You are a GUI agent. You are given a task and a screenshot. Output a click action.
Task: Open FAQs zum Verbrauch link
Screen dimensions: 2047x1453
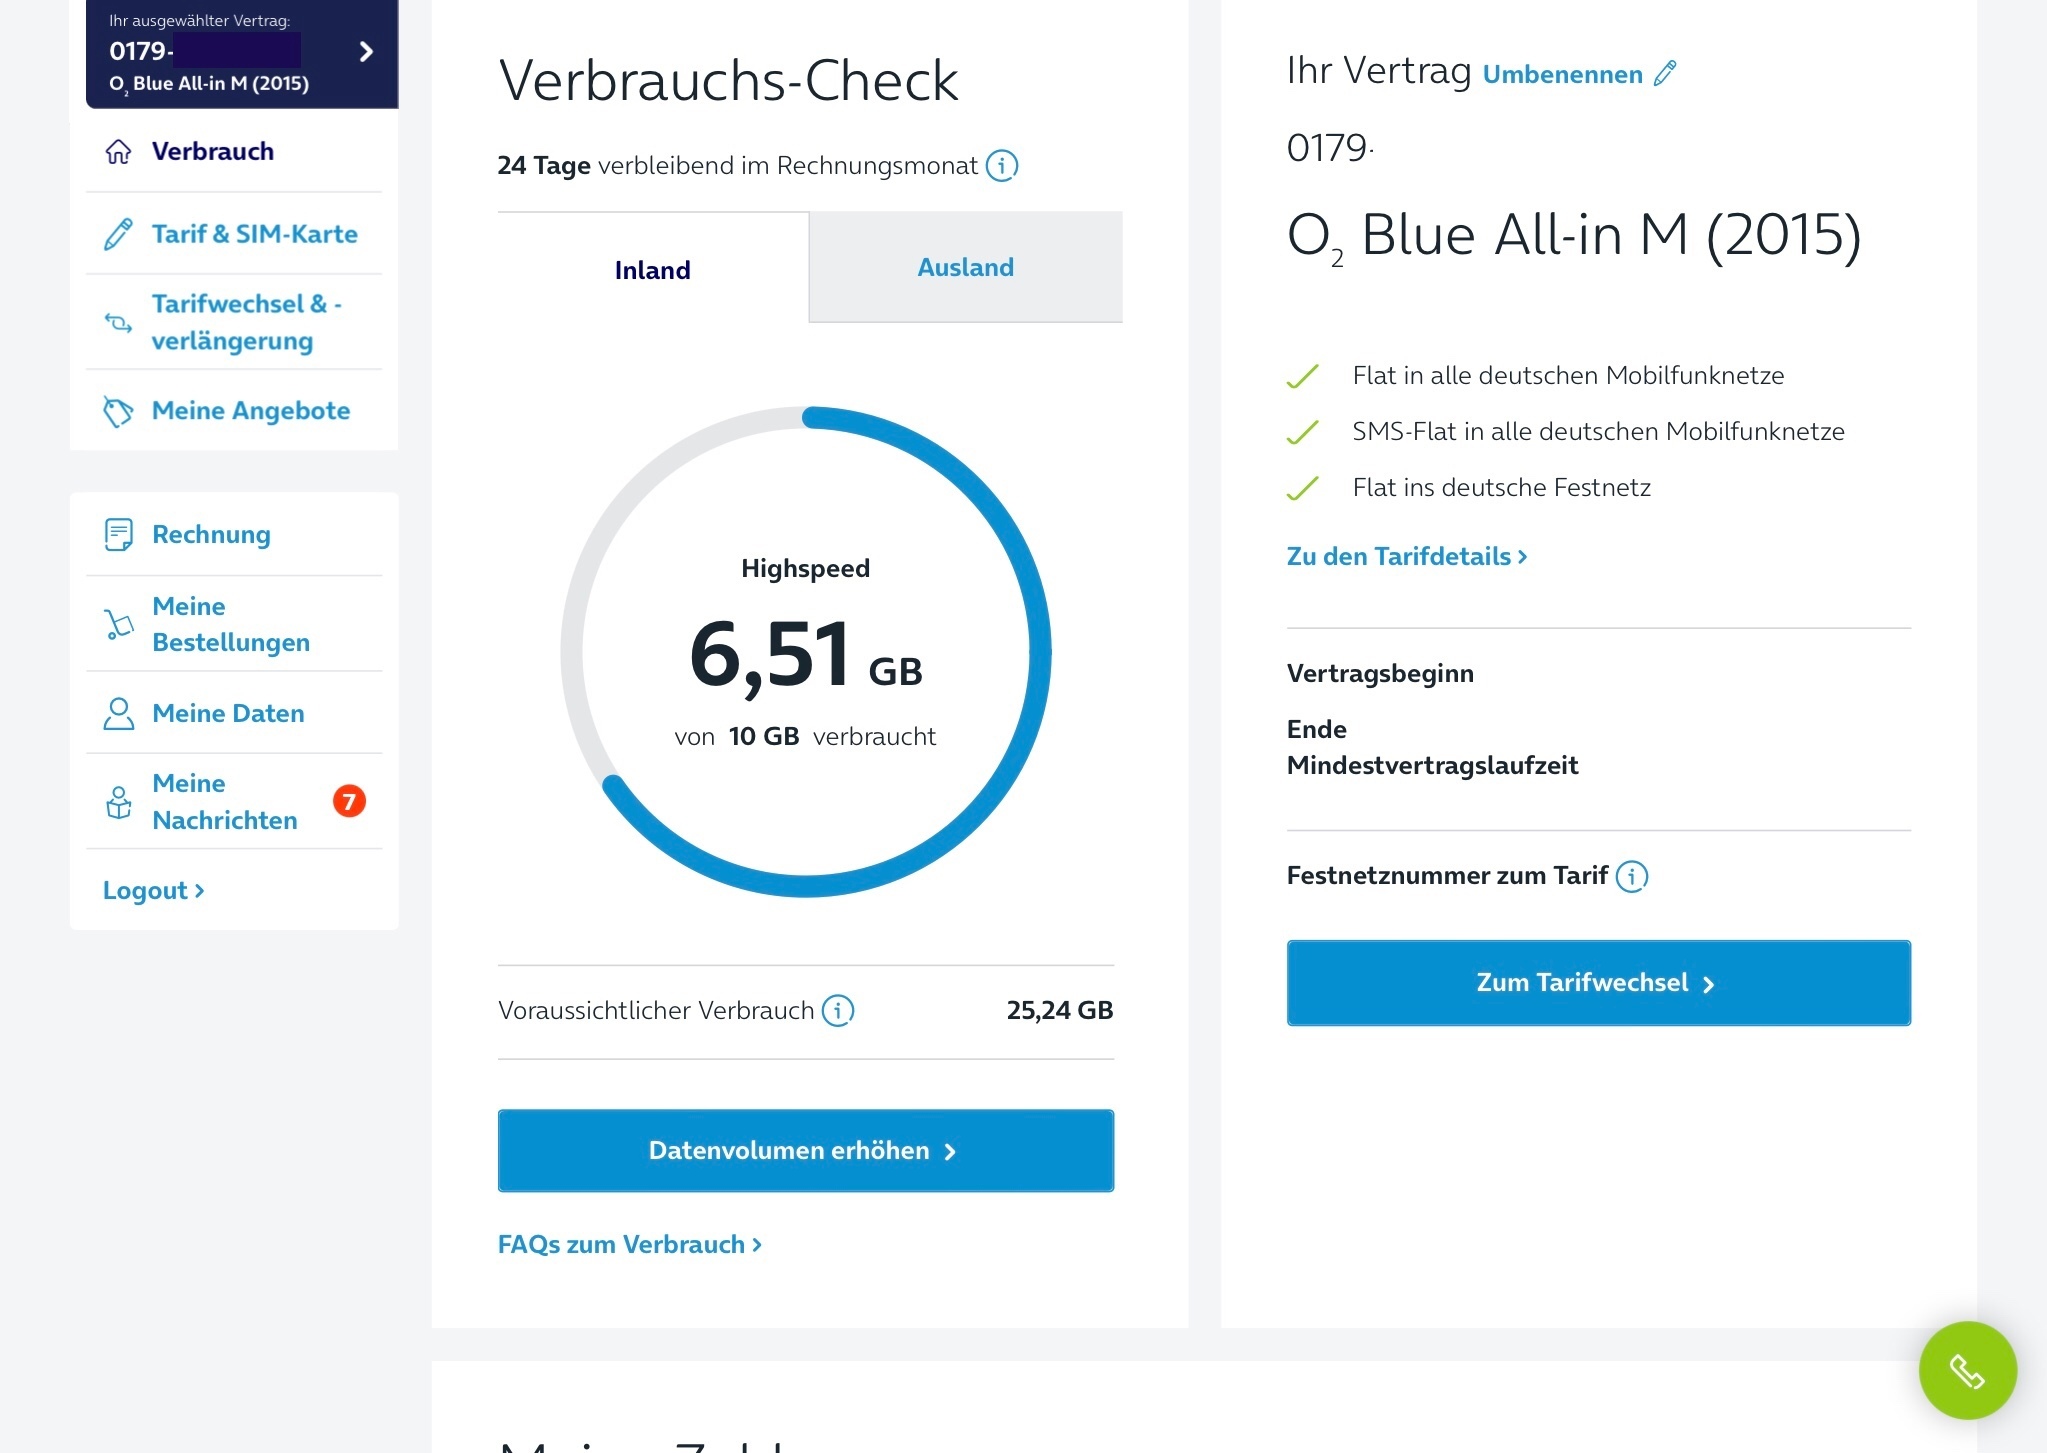(x=630, y=1244)
